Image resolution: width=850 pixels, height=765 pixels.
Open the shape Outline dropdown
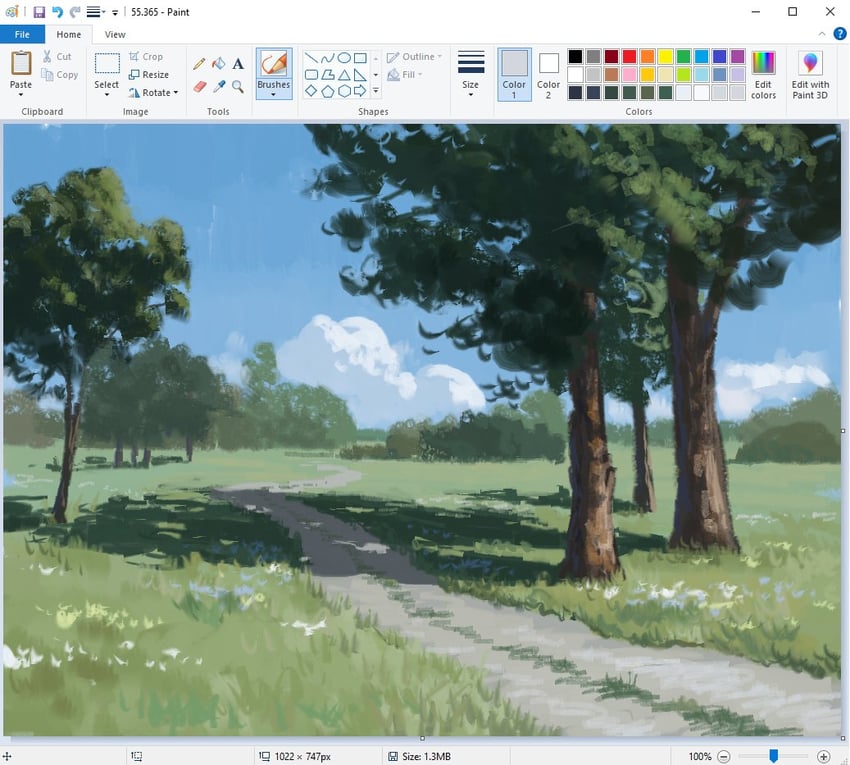tap(415, 57)
